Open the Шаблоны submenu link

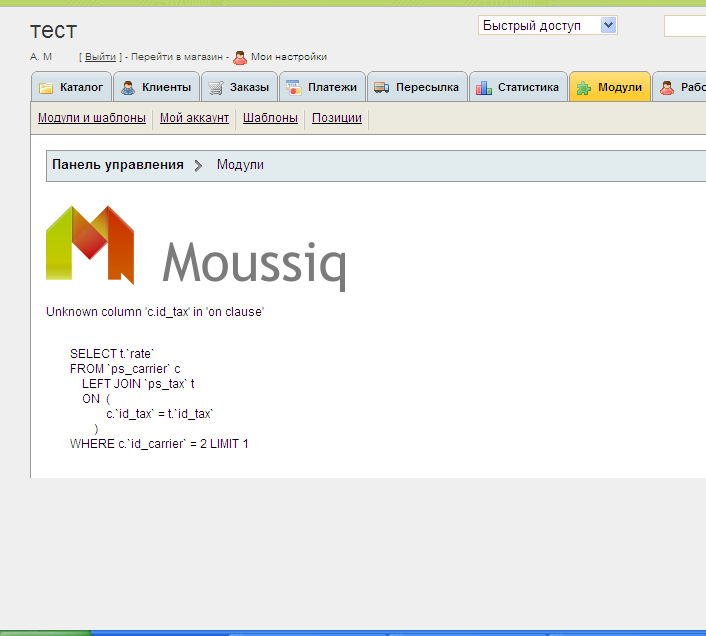click(x=270, y=118)
